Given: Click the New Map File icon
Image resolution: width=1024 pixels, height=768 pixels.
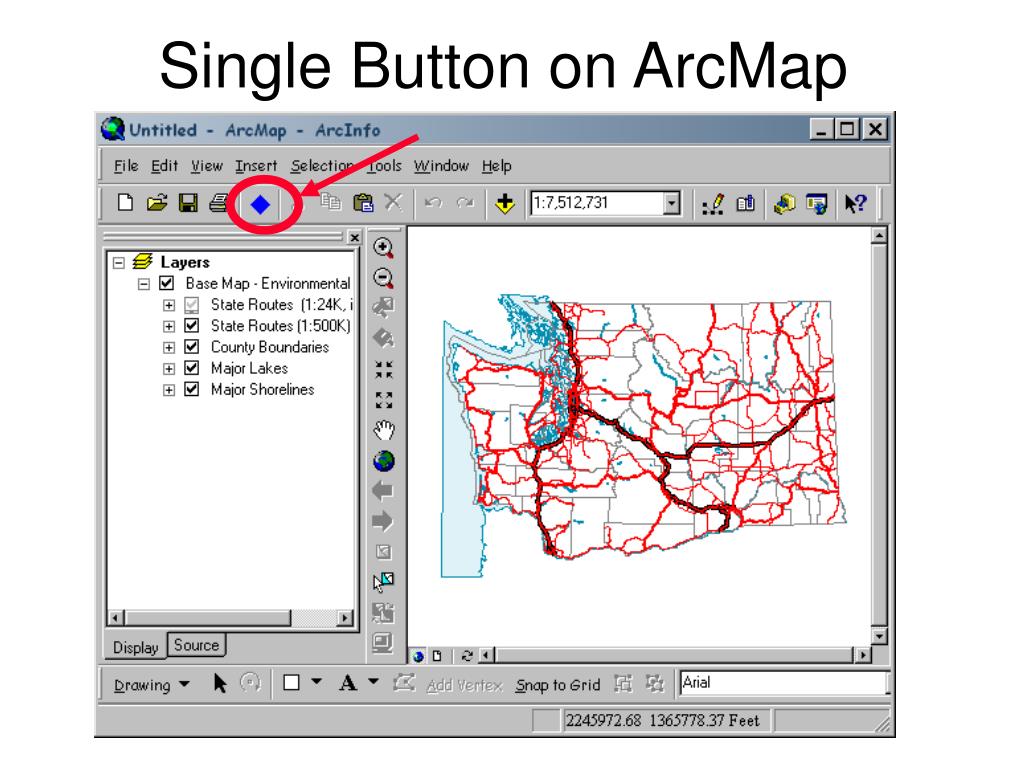Looking at the screenshot, I should coord(125,202).
